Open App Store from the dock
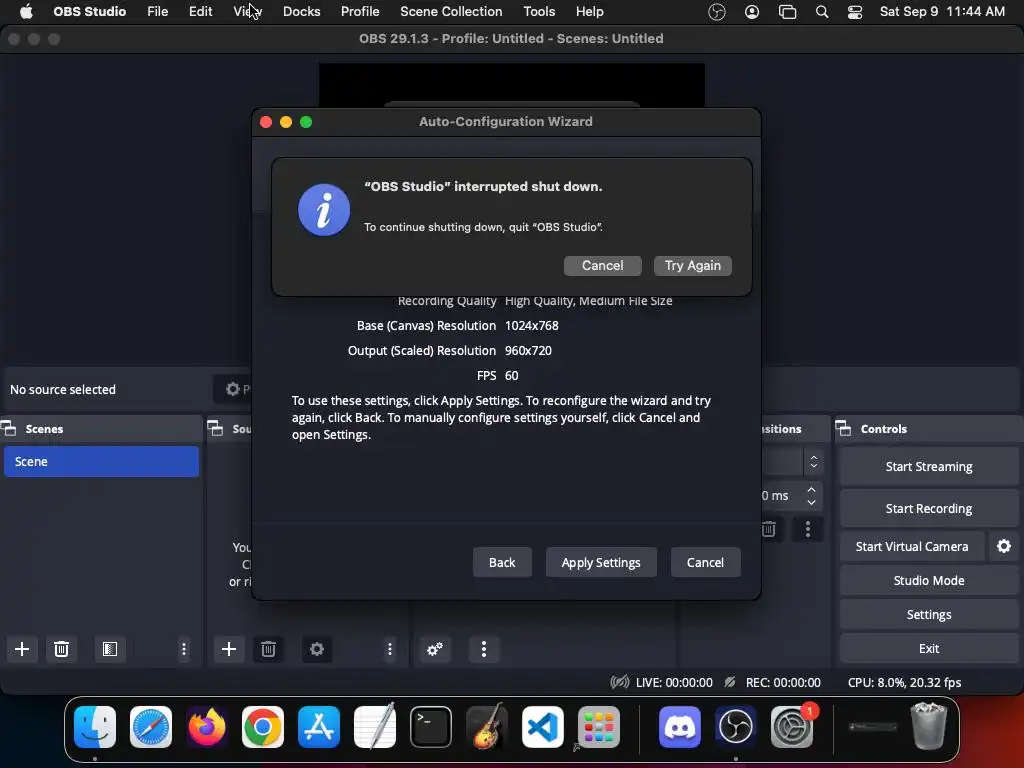 pos(319,727)
